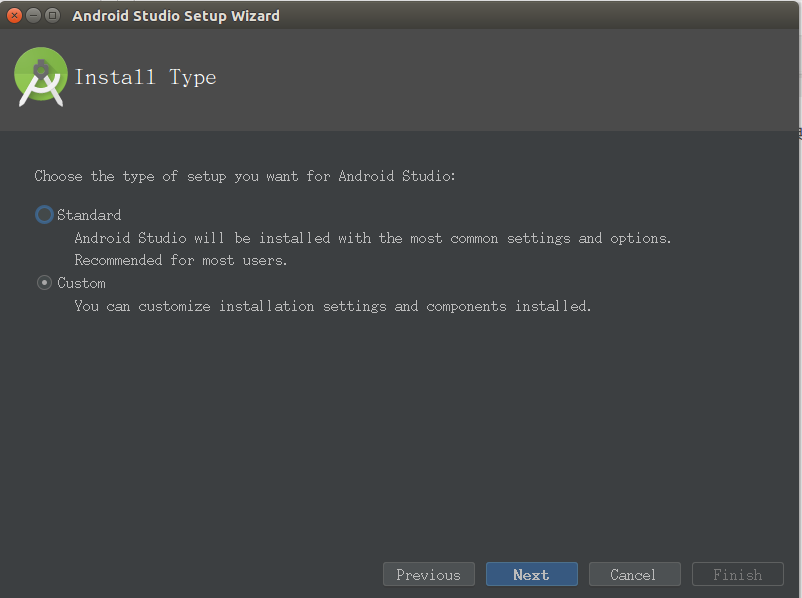Maximize the Setup Wizard window
Image resolution: width=802 pixels, height=598 pixels.
(x=52, y=15)
